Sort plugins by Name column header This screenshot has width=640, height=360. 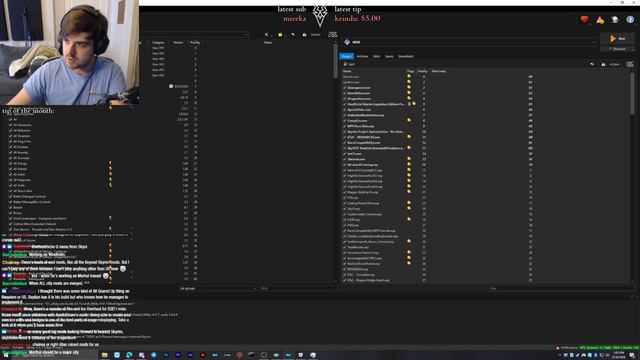[347, 71]
